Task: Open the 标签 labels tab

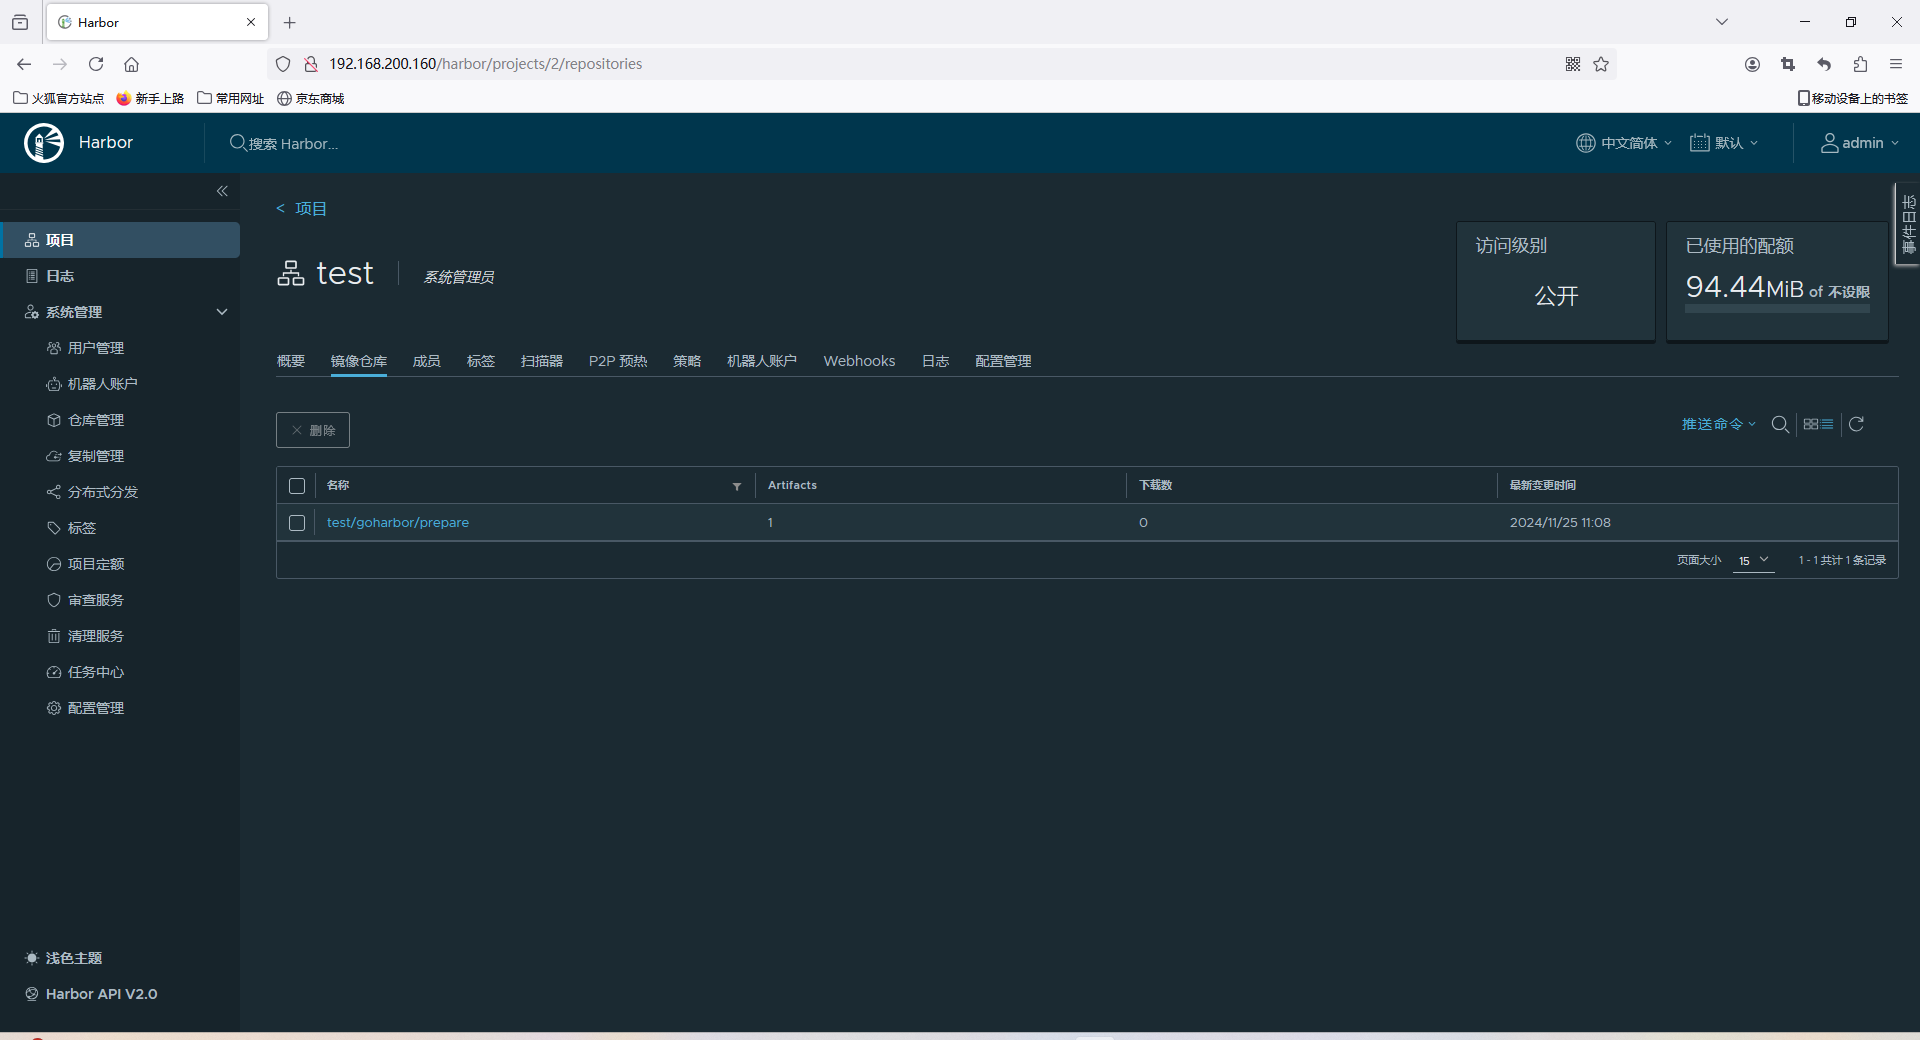Action: tap(481, 361)
